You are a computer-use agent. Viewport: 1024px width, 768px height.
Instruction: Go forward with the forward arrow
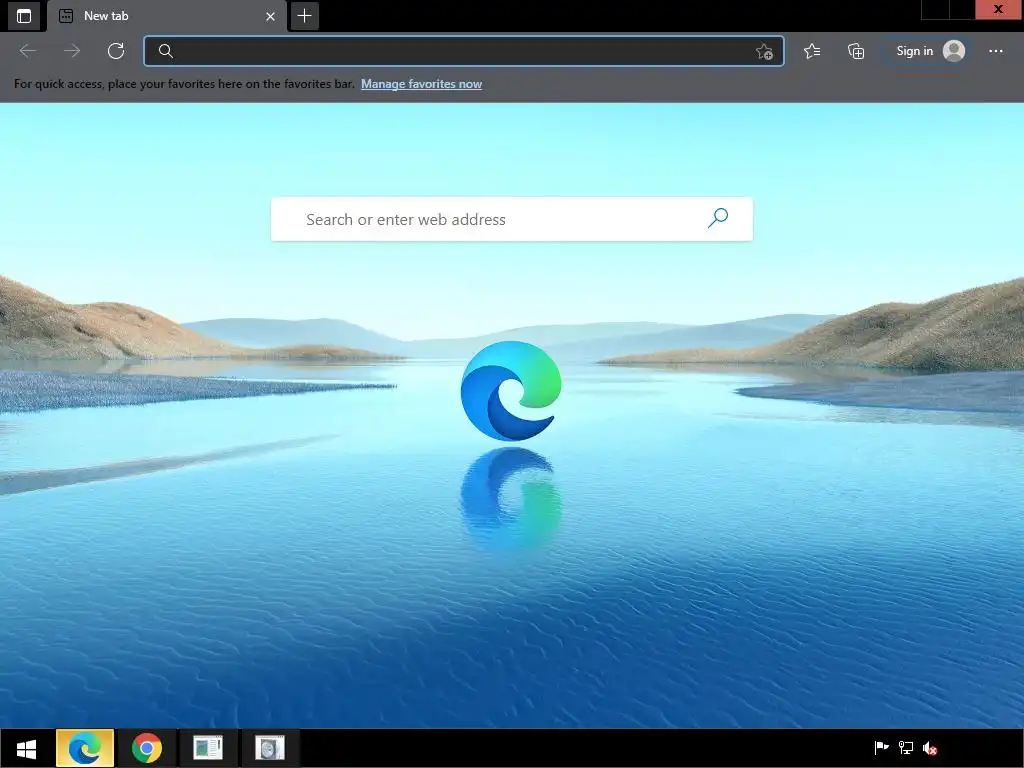click(x=72, y=51)
